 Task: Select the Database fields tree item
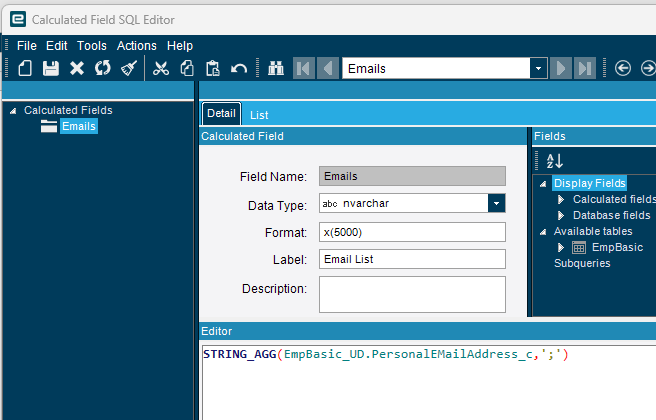pos(611,215)
